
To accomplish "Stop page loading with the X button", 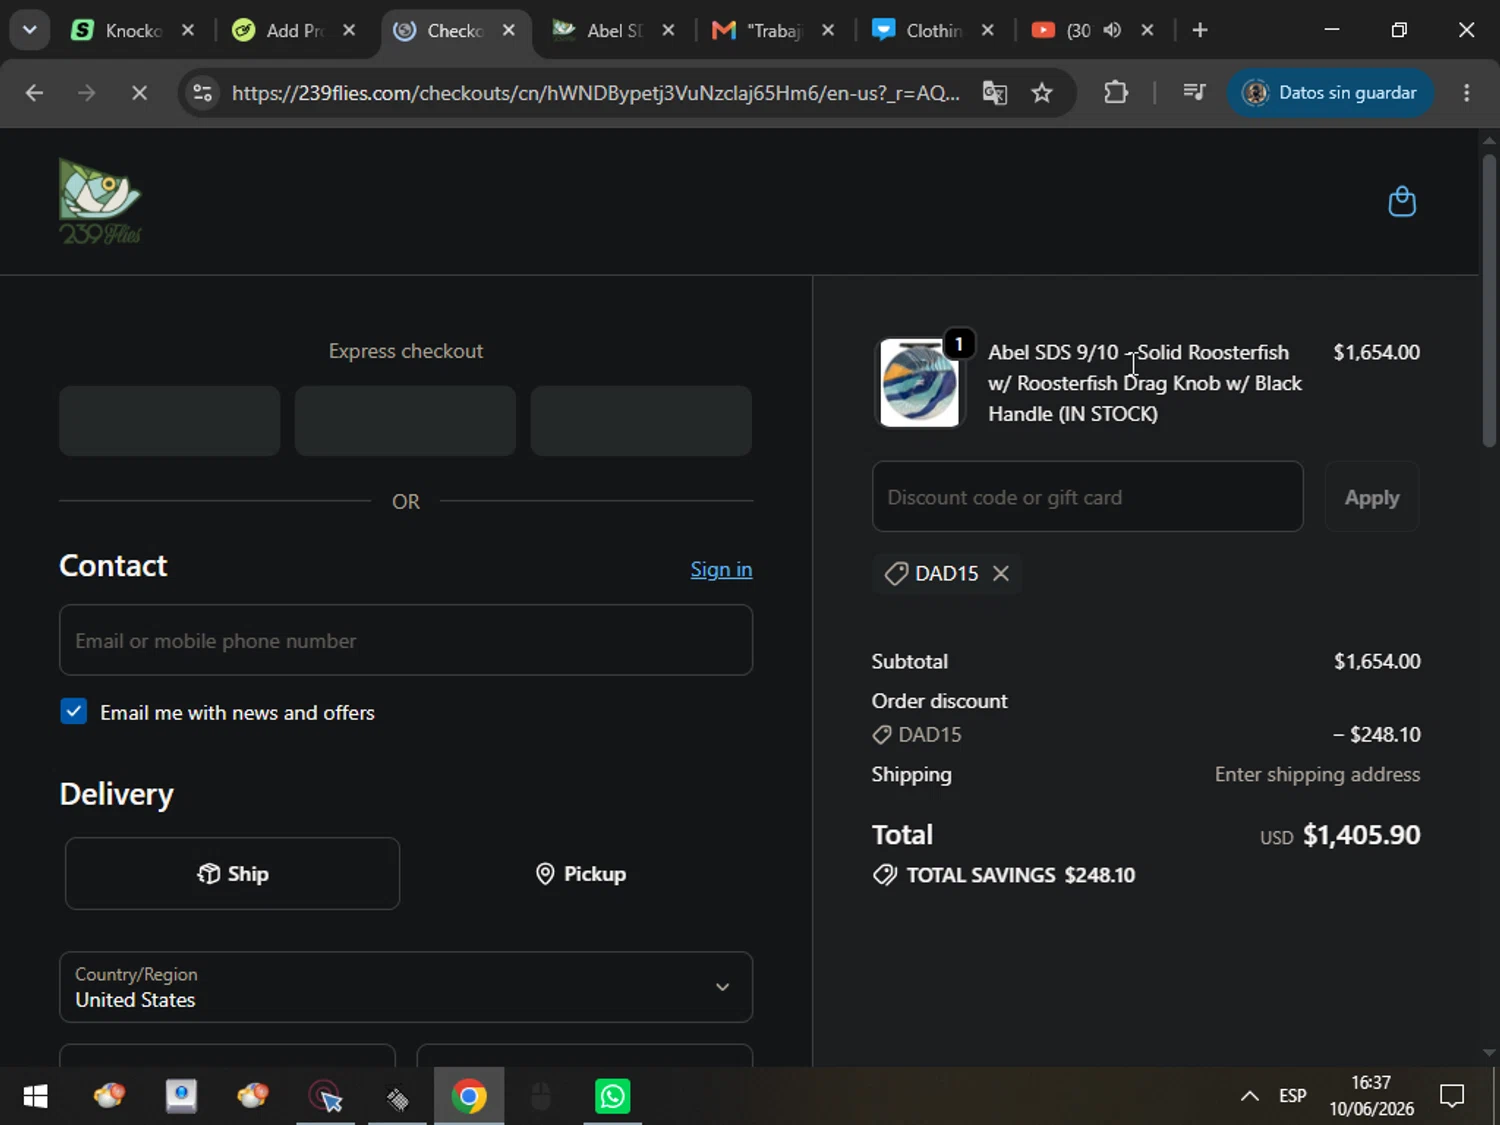I will [139, 93].
